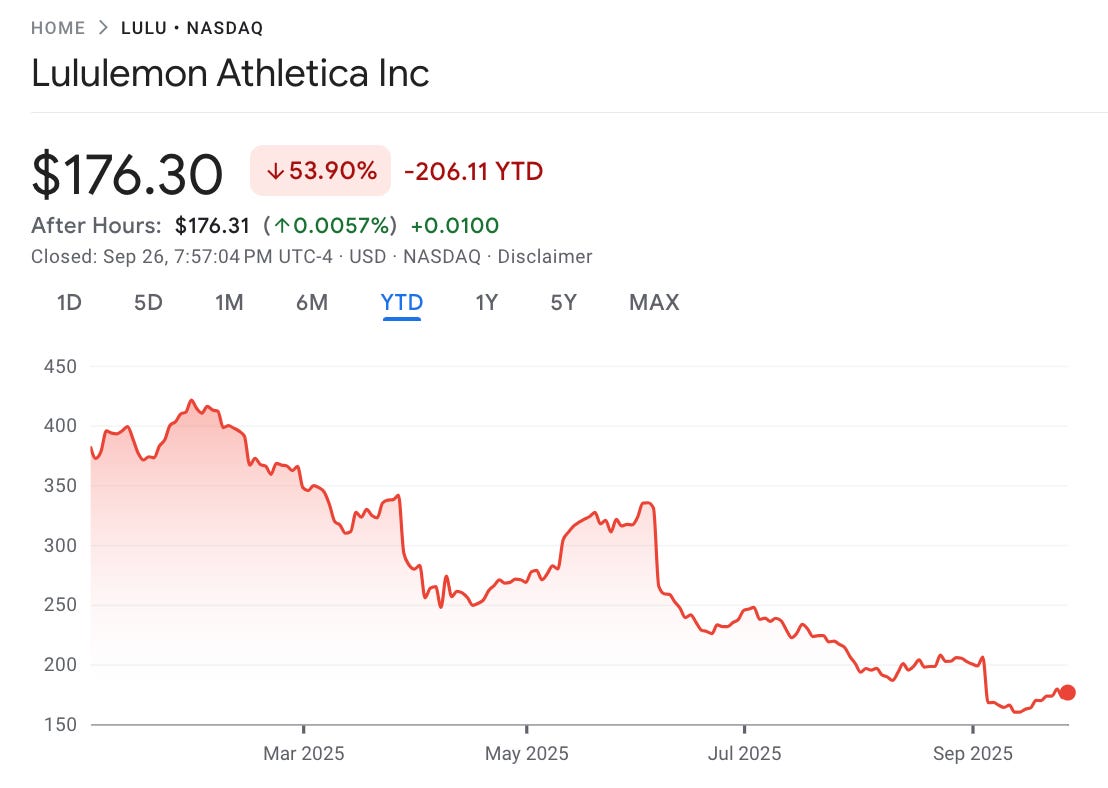This screenshot has height=788, width=1108.
Task: Switch to the MAX time range
Action: pyautogui.click(x=653, y=302)
